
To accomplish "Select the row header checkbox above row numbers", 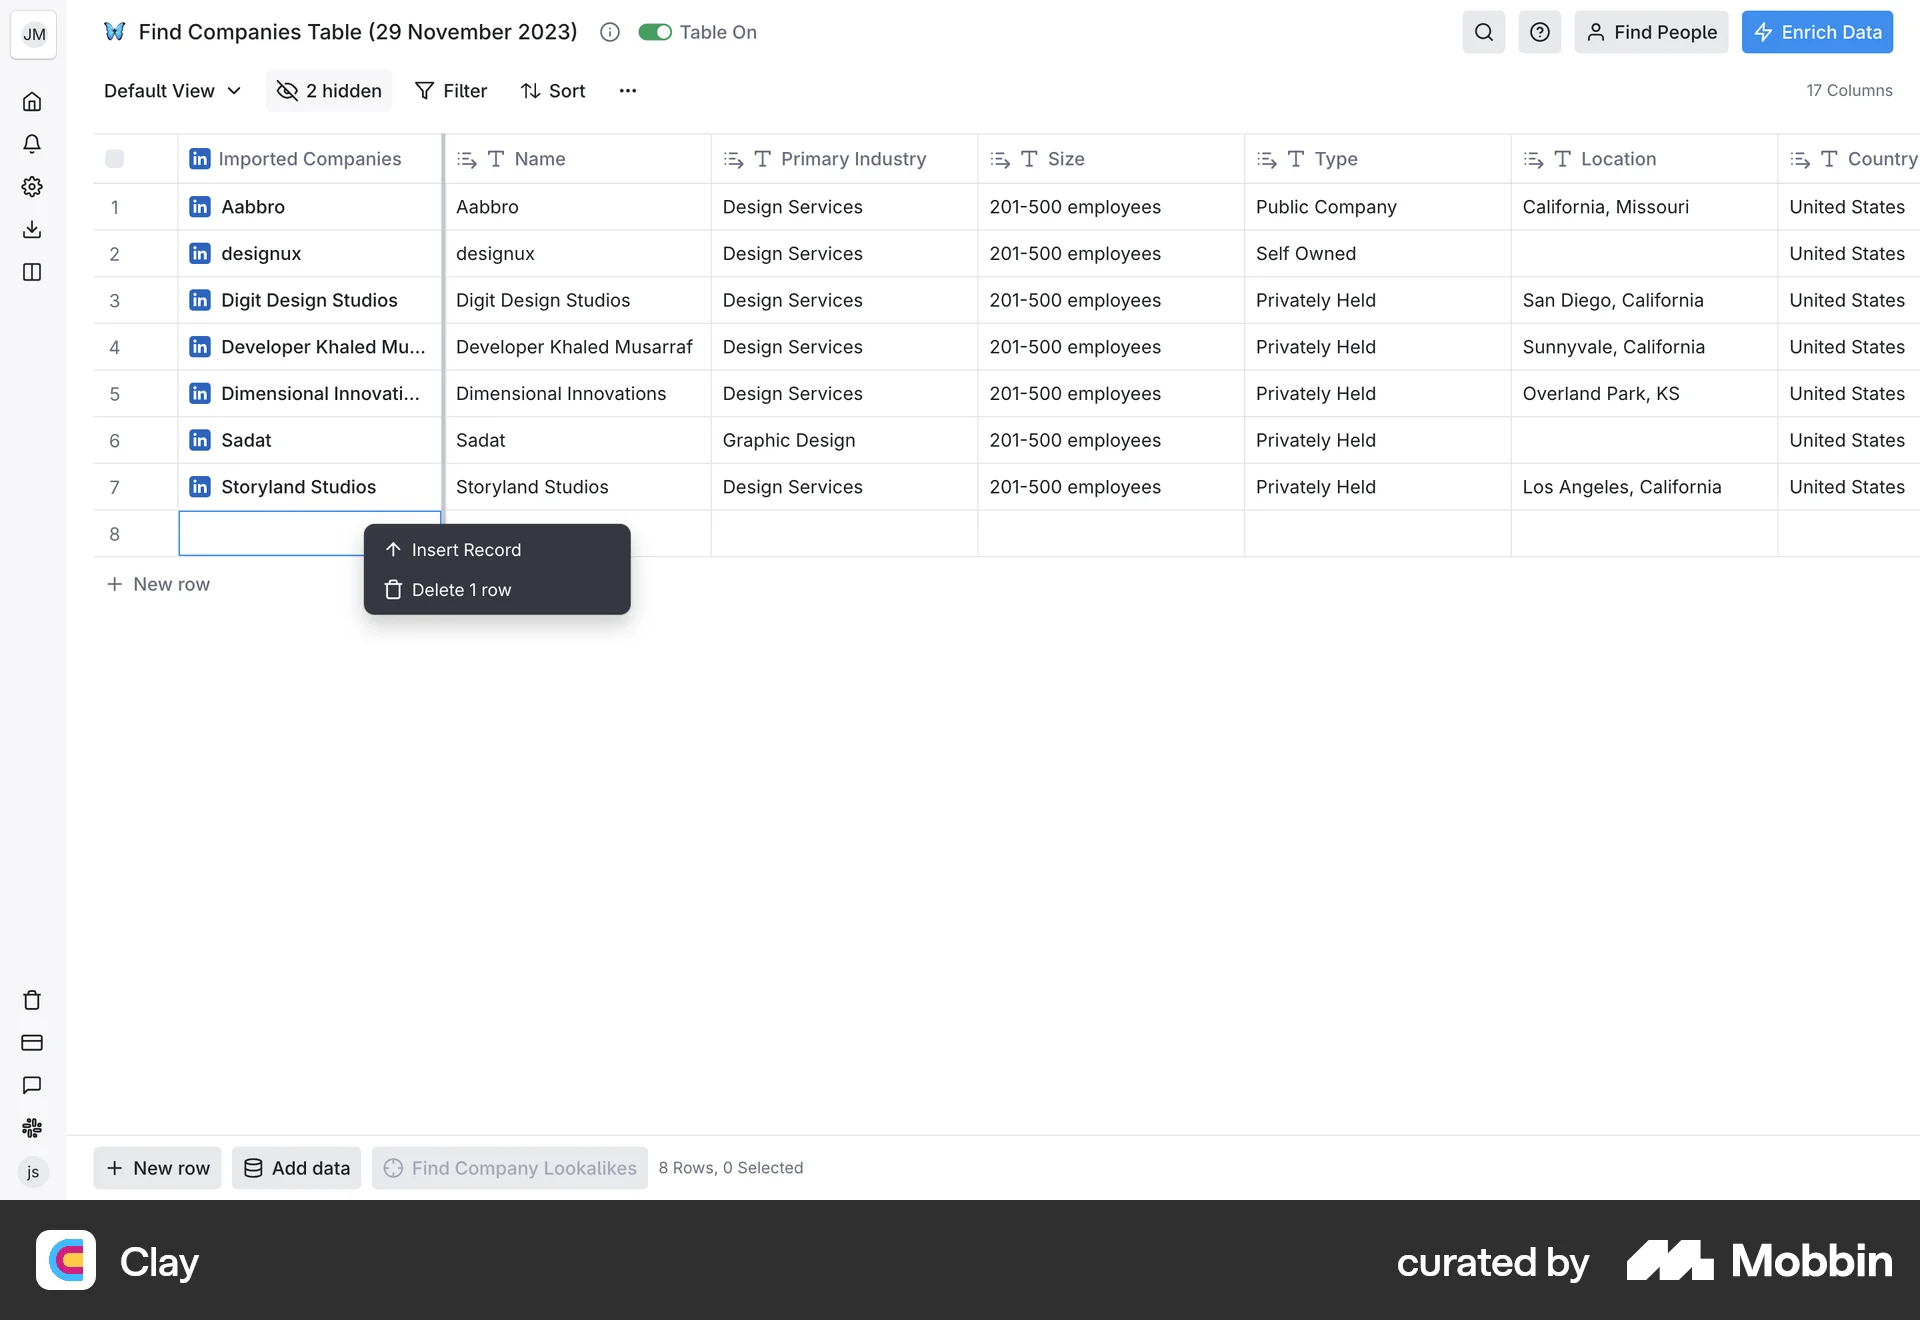I will click(x=115, y=158).
